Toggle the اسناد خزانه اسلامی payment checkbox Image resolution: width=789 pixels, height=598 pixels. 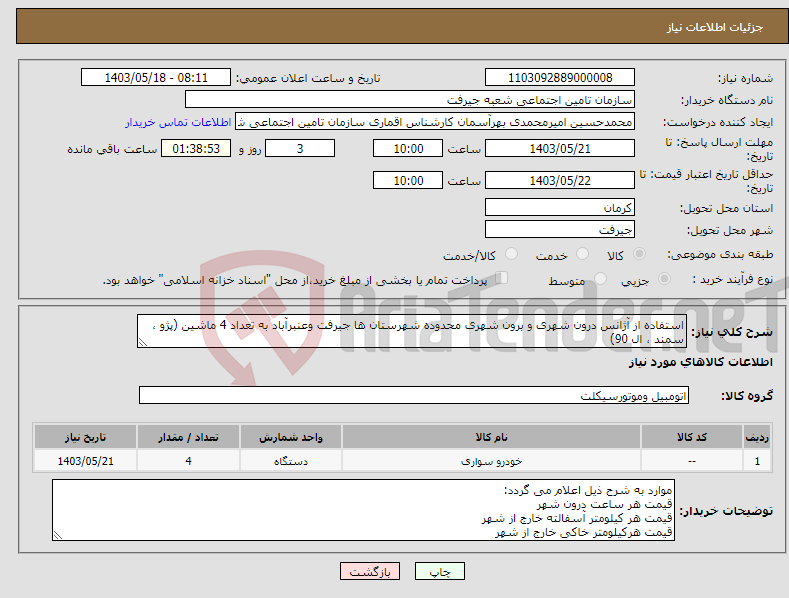502,277
